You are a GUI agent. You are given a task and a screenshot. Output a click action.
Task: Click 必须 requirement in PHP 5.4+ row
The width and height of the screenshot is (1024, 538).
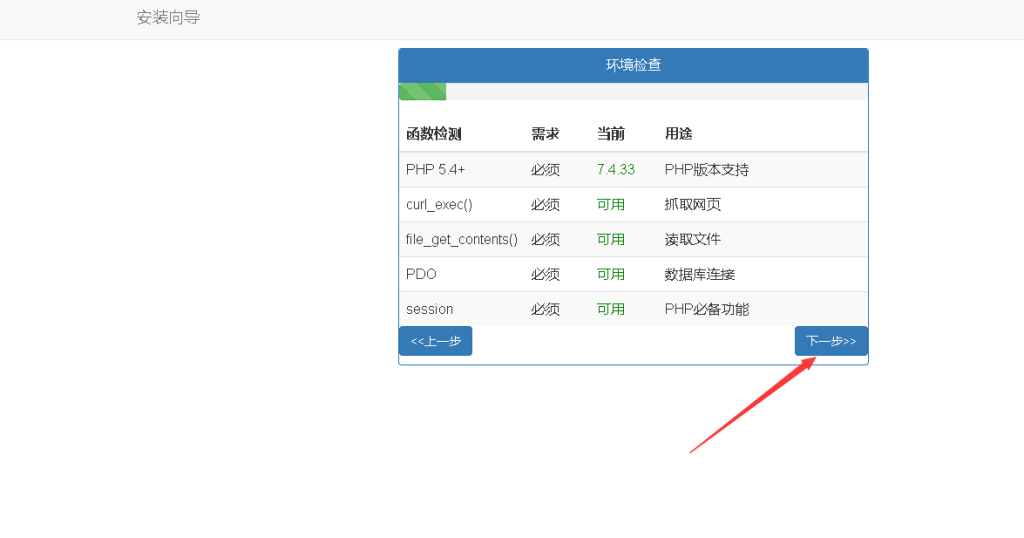[545, 170]
